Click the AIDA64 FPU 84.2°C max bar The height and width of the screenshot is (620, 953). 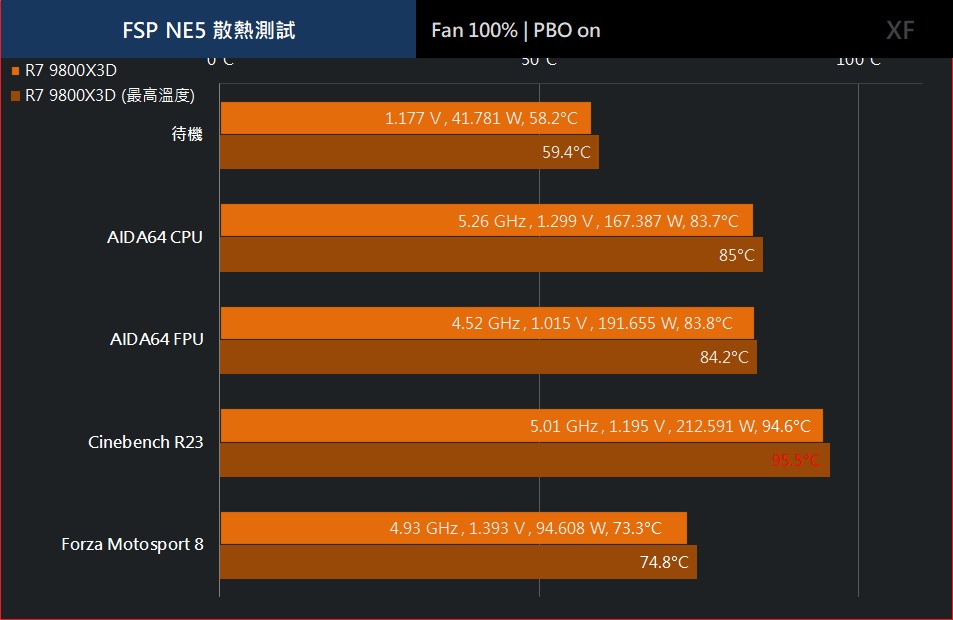tap(488, 357)
